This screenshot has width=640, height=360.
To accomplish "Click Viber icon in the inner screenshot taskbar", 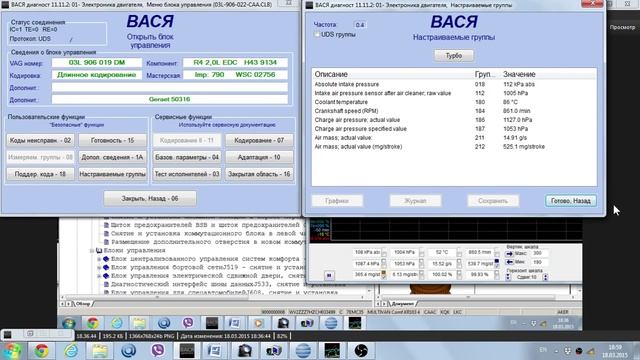I will click(x=188, y=323).
